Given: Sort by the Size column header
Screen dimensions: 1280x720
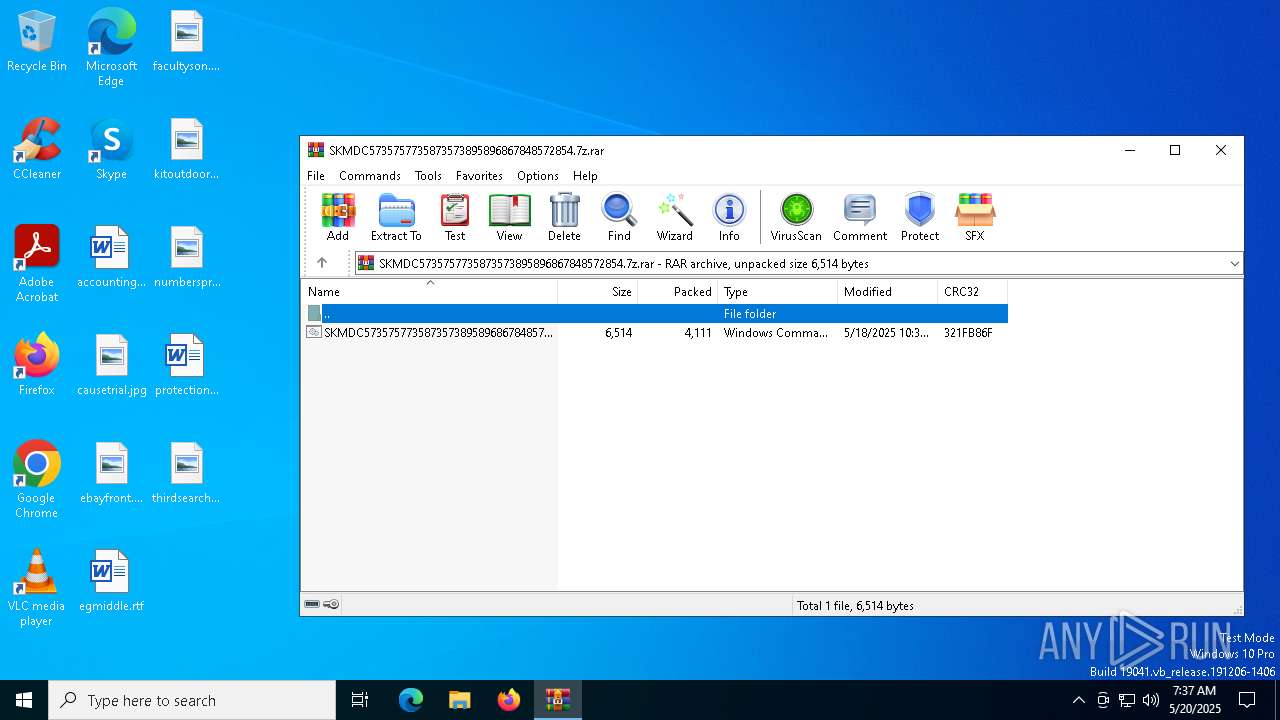Looking at the screenshot, I should click(598, 292).
